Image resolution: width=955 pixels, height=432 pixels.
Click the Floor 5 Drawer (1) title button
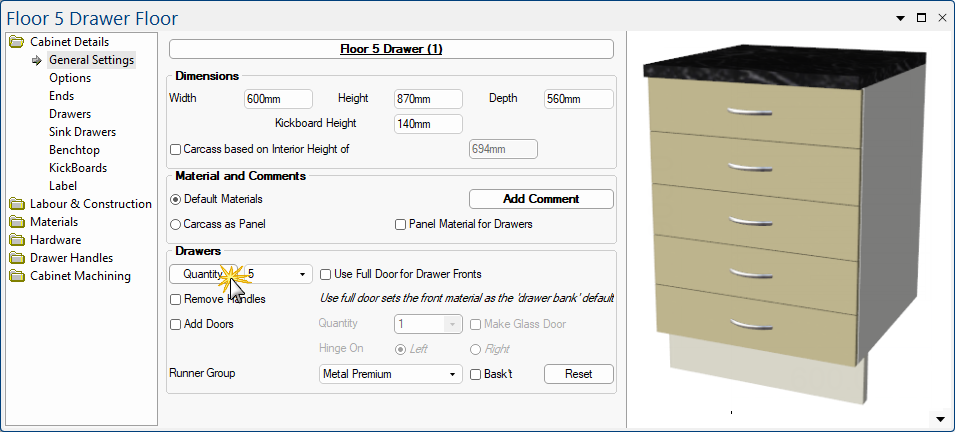coord(391,49)
